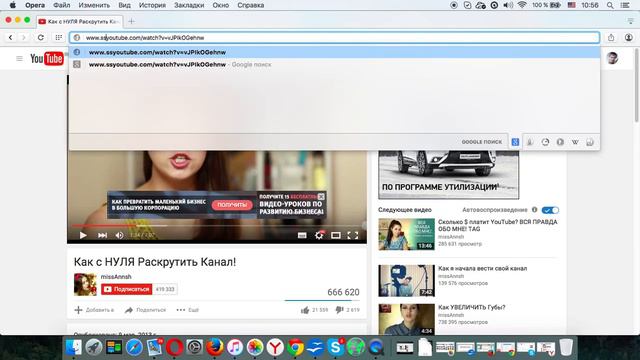The image size is (640, 360).
Task: Mute the video player volume
Action: pos(119,235)
